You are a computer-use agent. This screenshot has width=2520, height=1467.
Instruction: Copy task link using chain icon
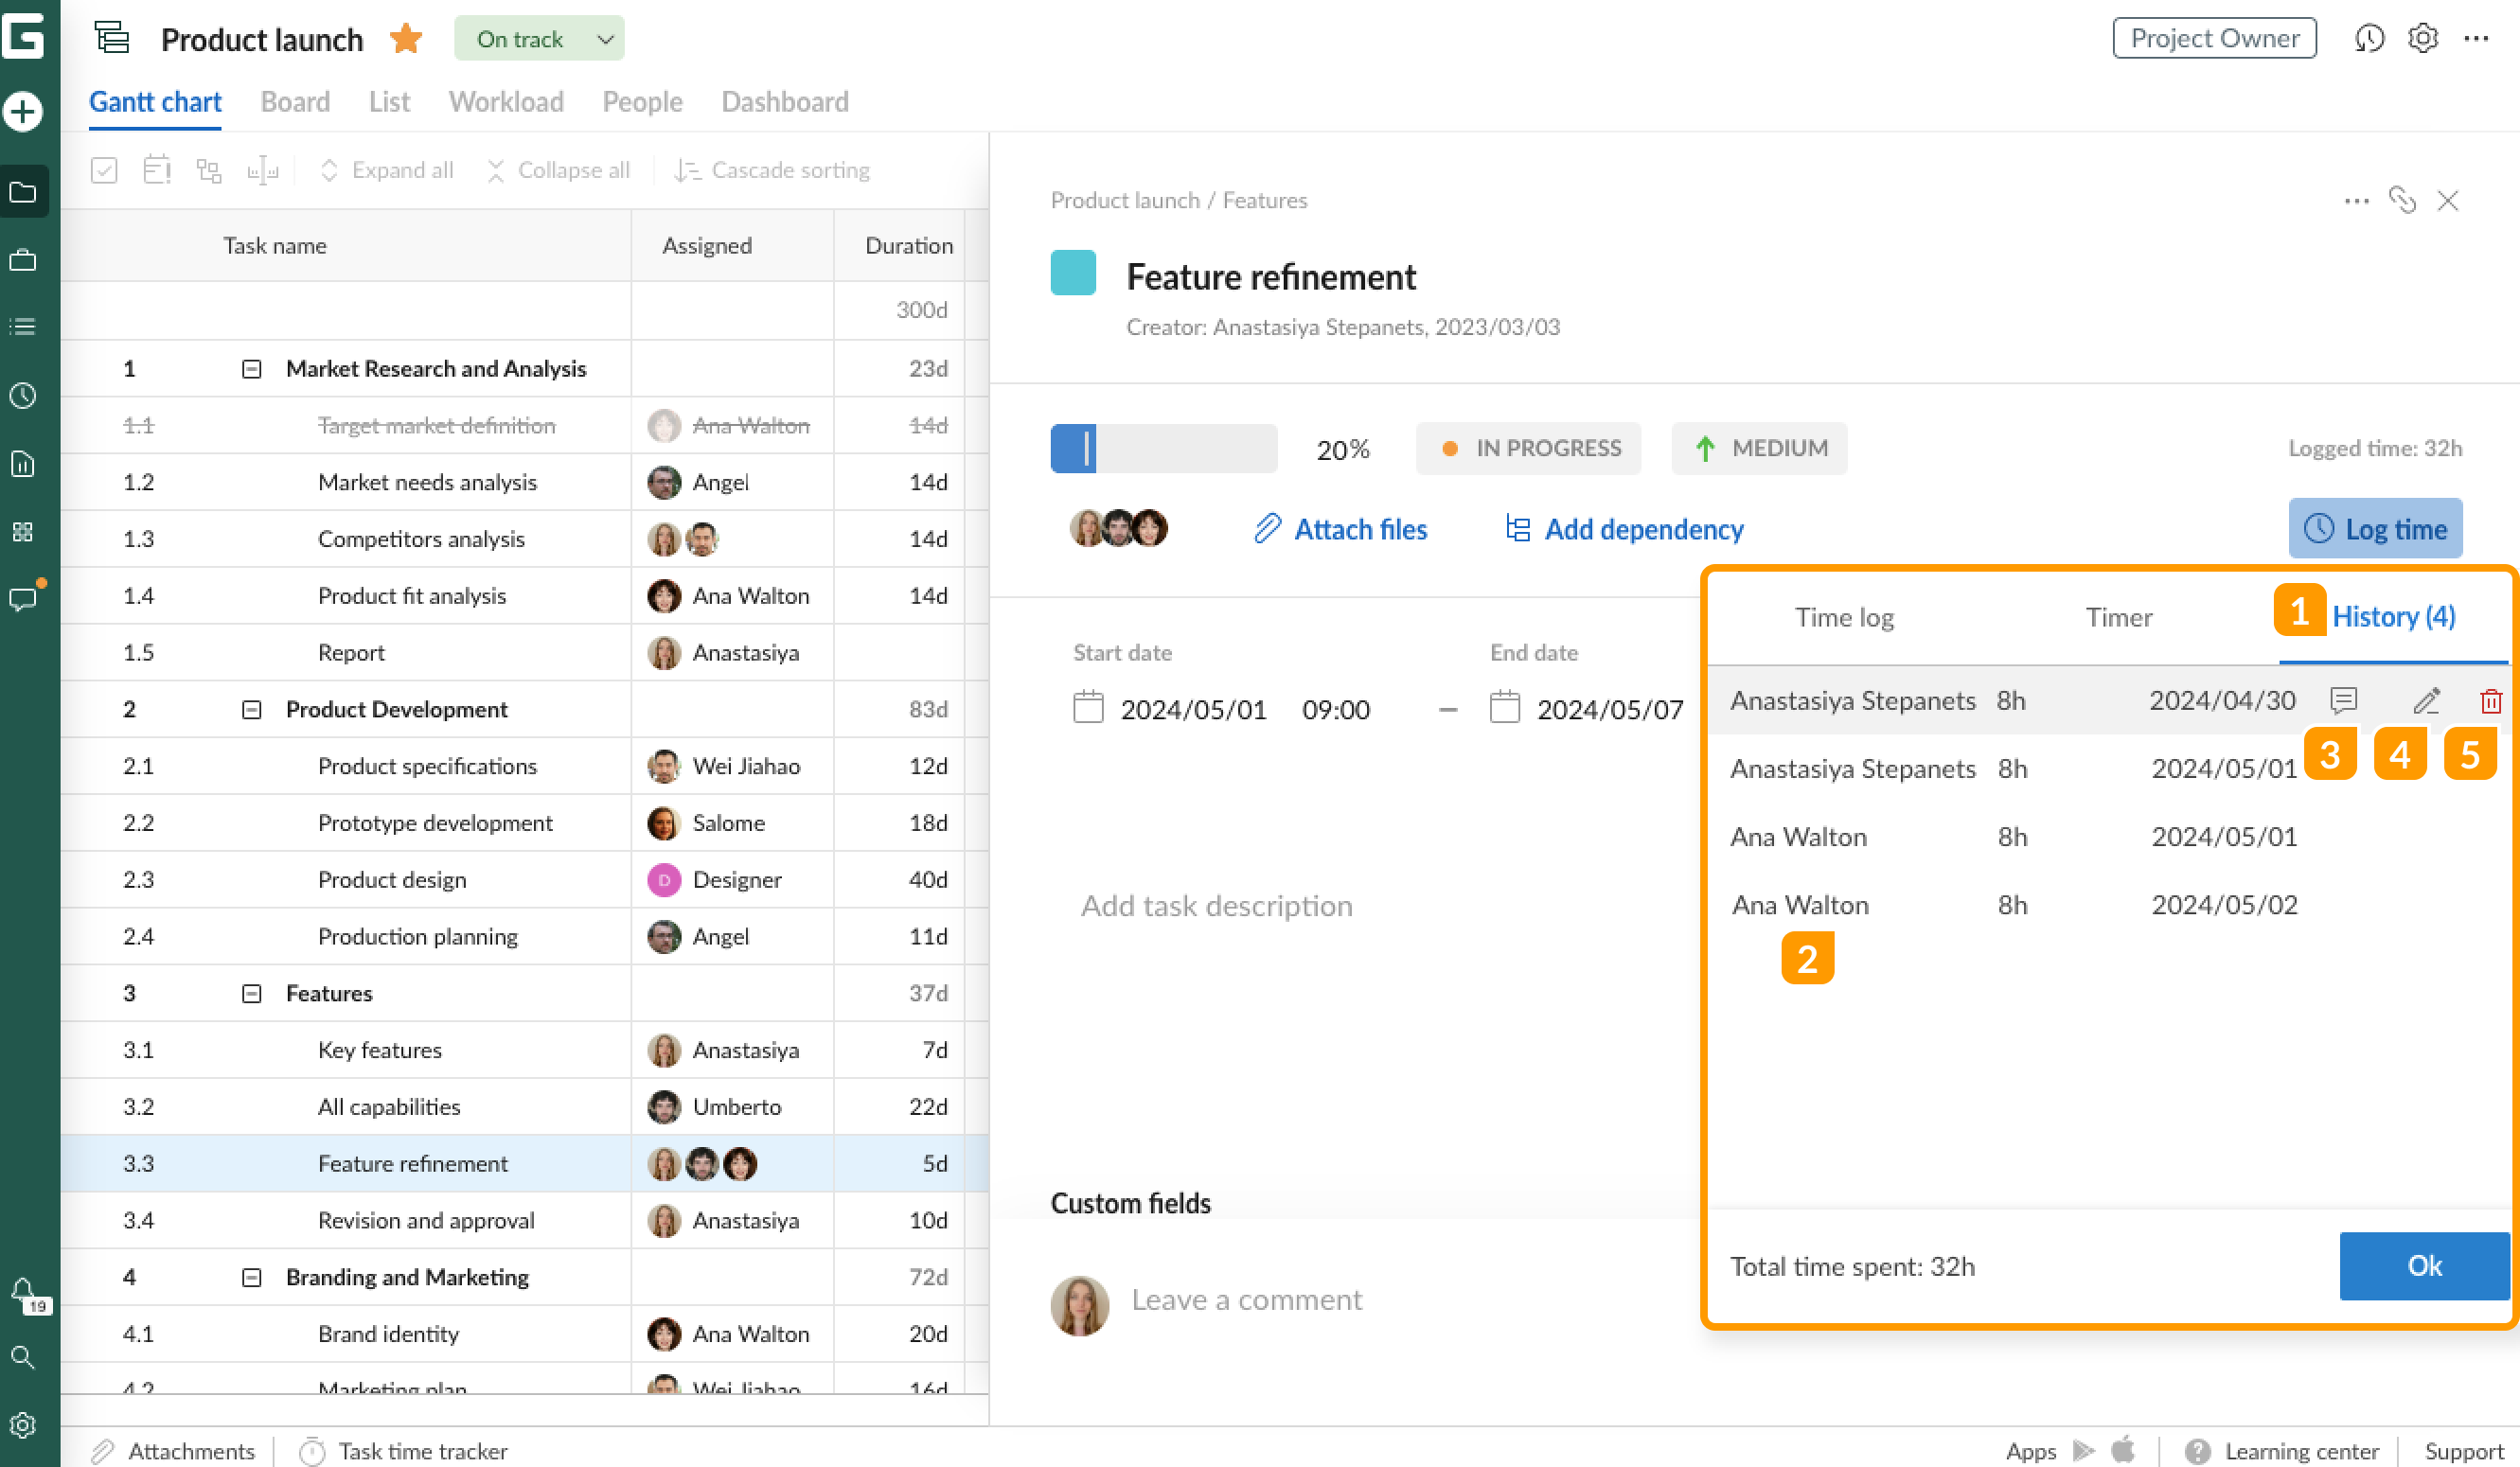[x=2404, y=200]
